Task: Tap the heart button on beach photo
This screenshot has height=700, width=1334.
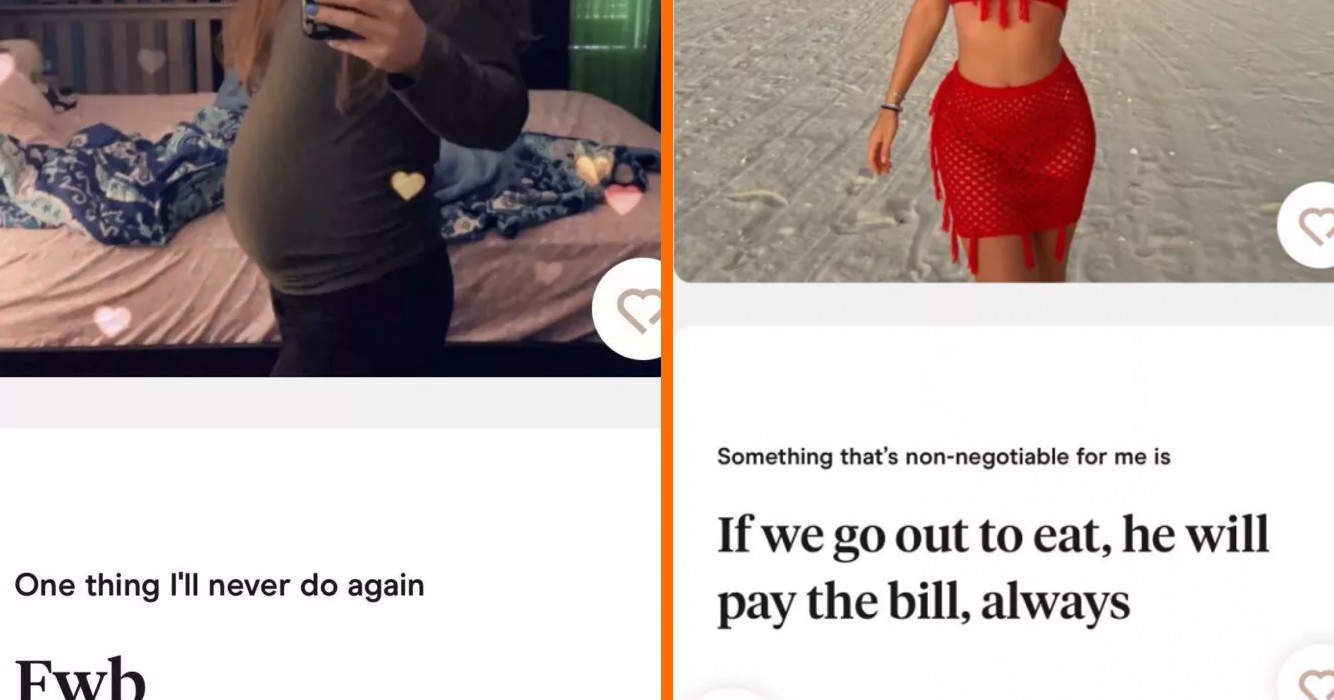Action: [x=1307, y=225]
